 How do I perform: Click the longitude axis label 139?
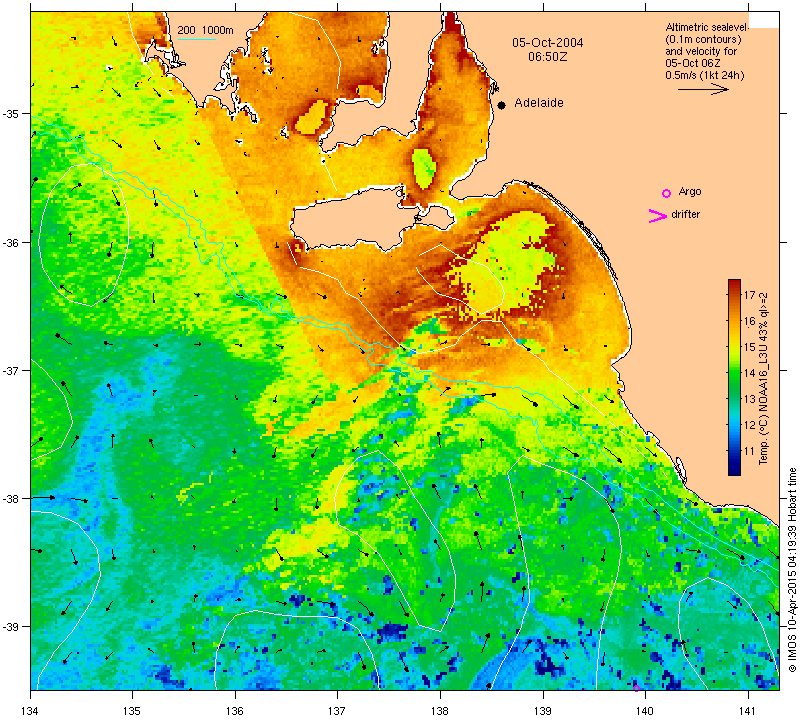tap(543, 711)
